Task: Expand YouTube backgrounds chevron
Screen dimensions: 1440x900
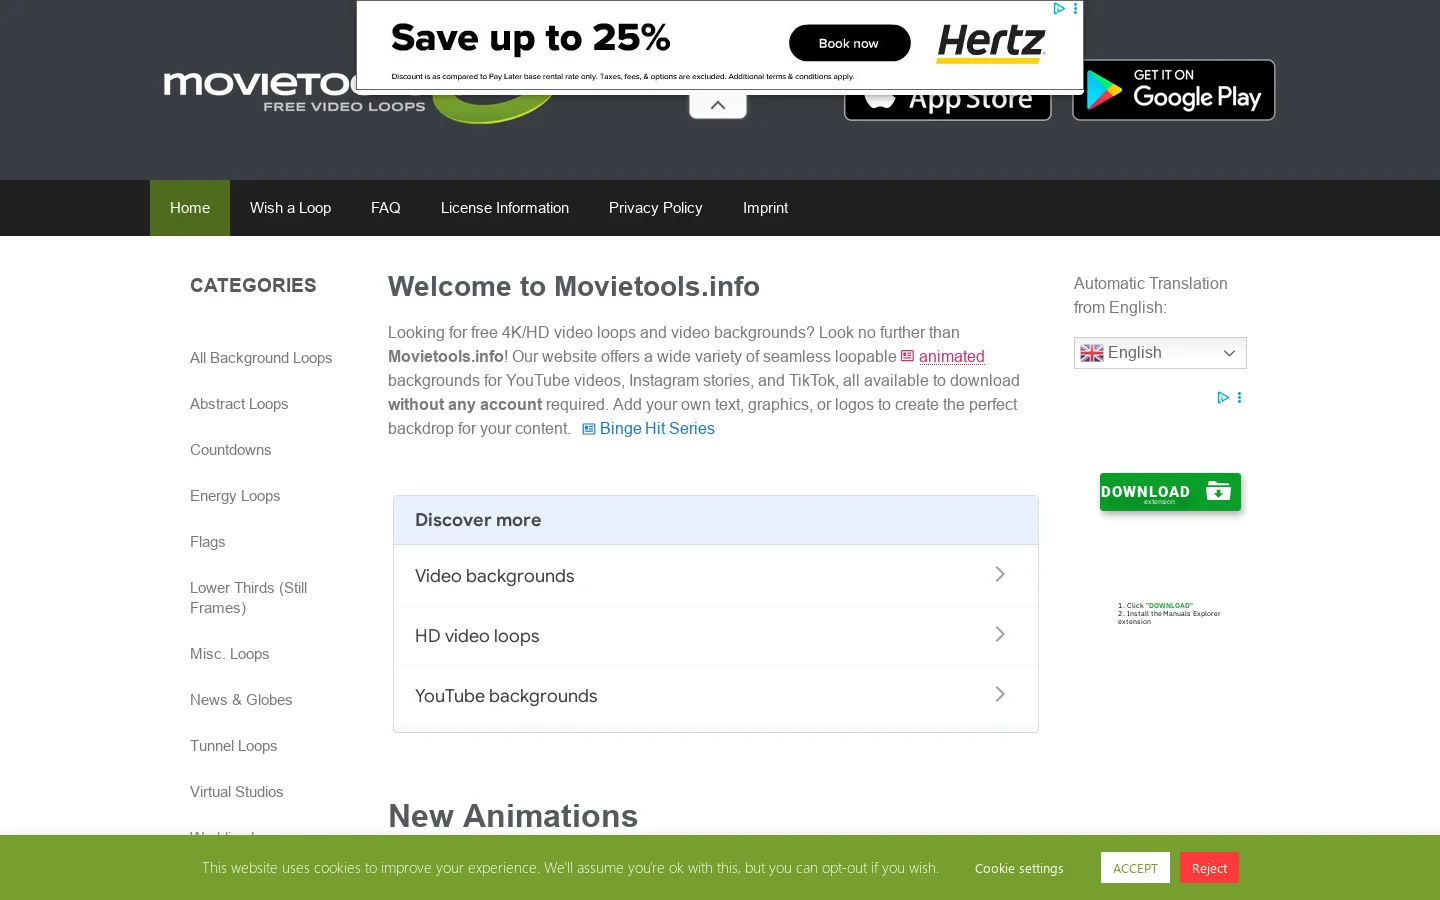Action: click(x=1000, y=694)
